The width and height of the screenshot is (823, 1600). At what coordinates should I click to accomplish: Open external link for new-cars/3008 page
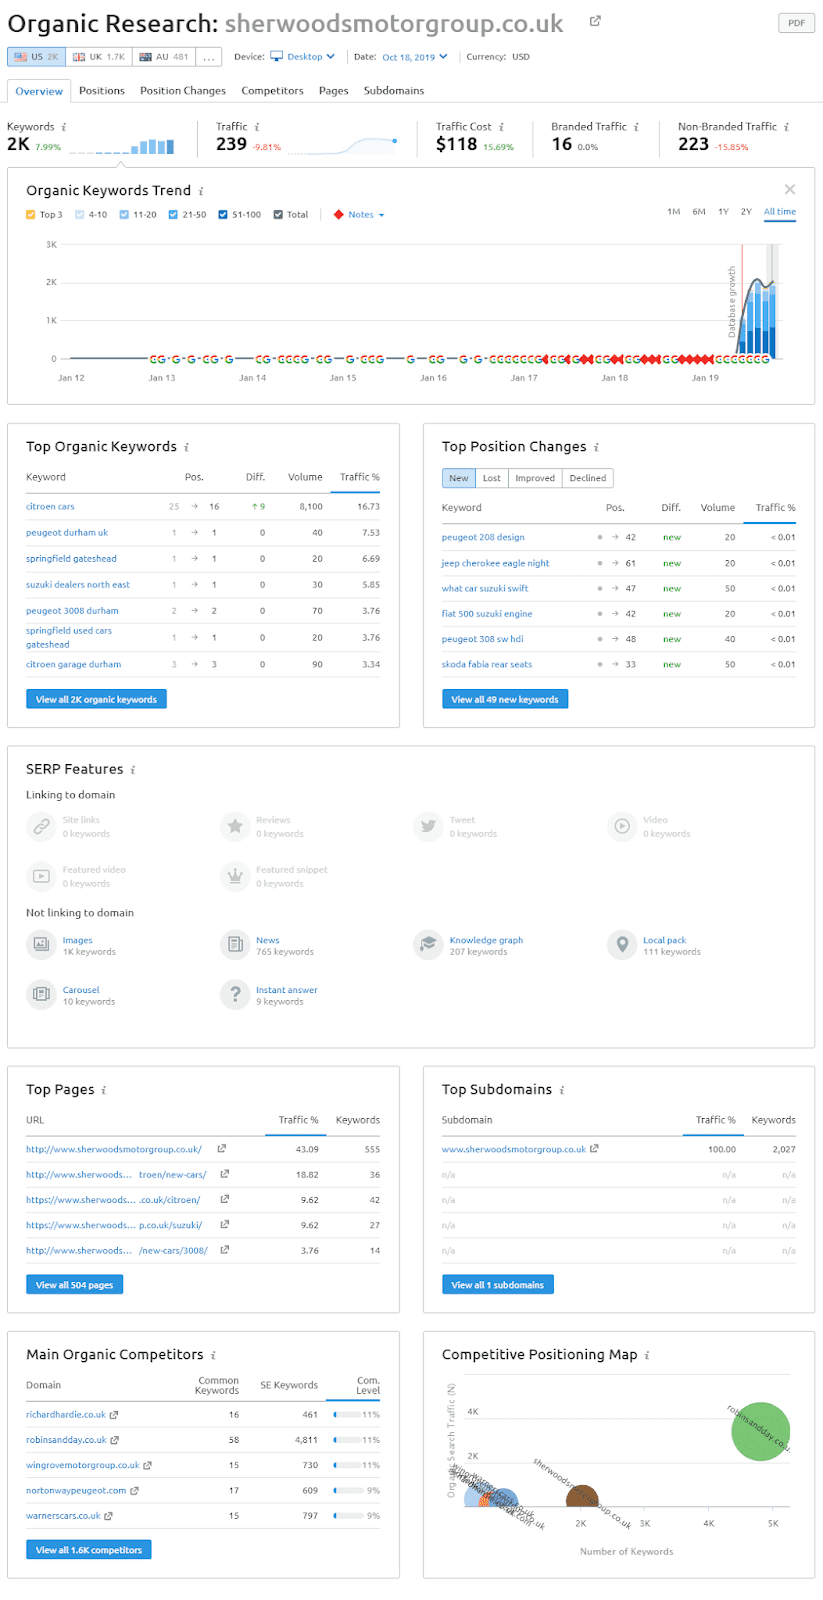pos(224,1250)
